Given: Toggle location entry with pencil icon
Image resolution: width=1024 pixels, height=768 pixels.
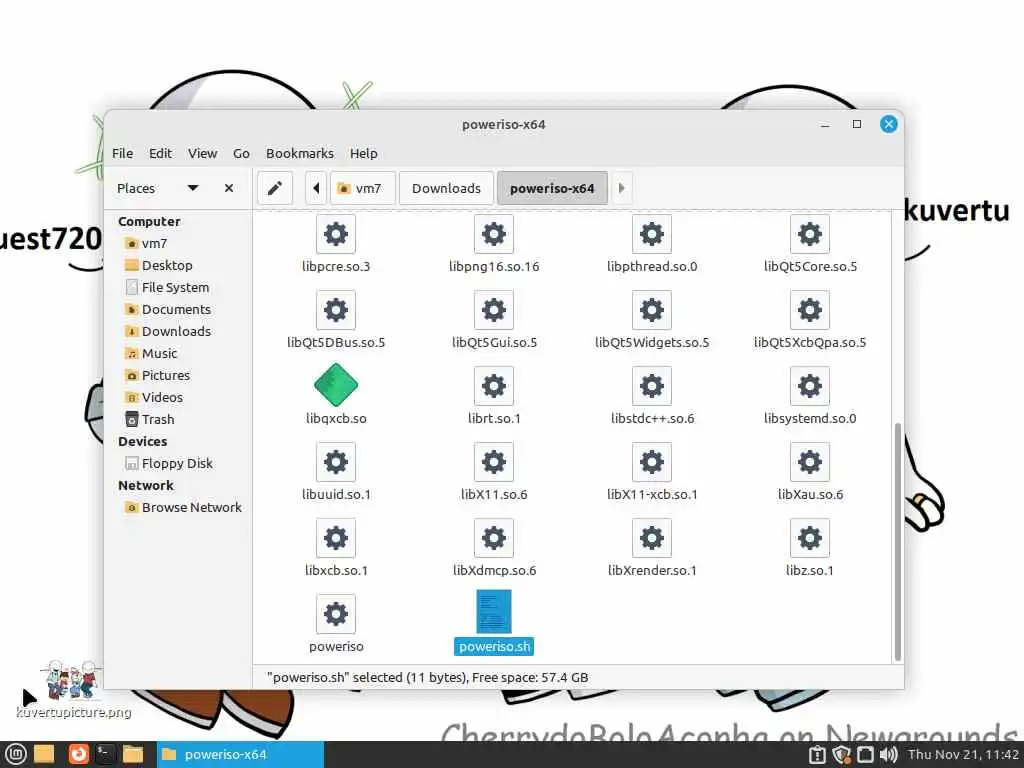Looking at the screenshot, I should point(275,188).
